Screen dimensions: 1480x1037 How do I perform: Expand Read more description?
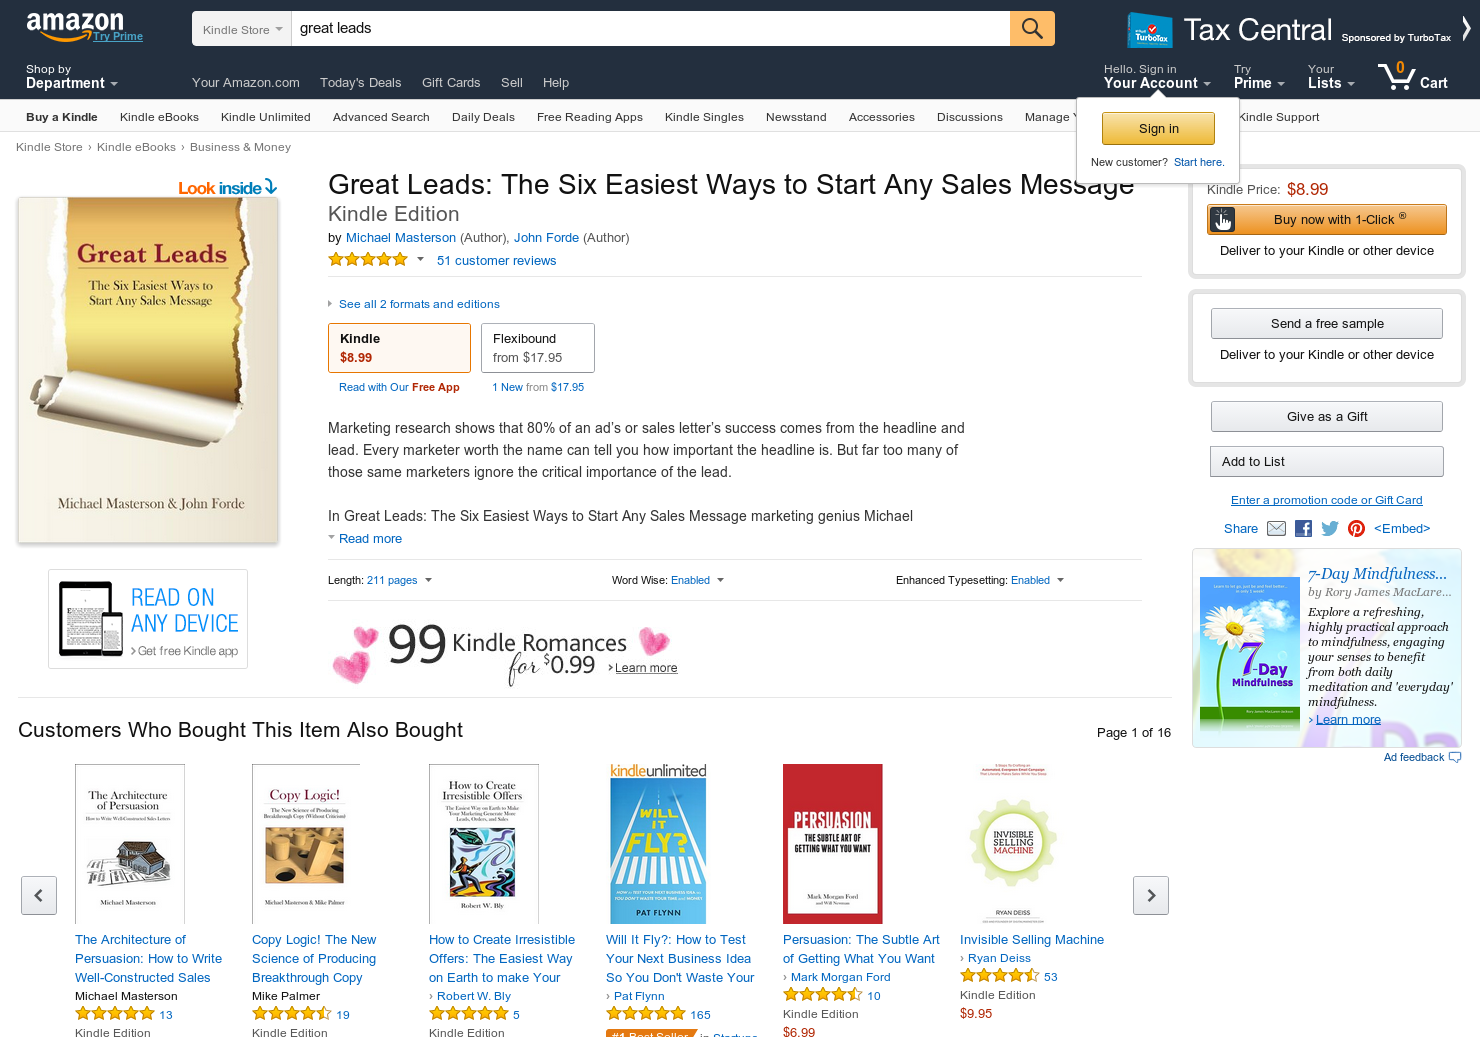(x=370, y=538)
